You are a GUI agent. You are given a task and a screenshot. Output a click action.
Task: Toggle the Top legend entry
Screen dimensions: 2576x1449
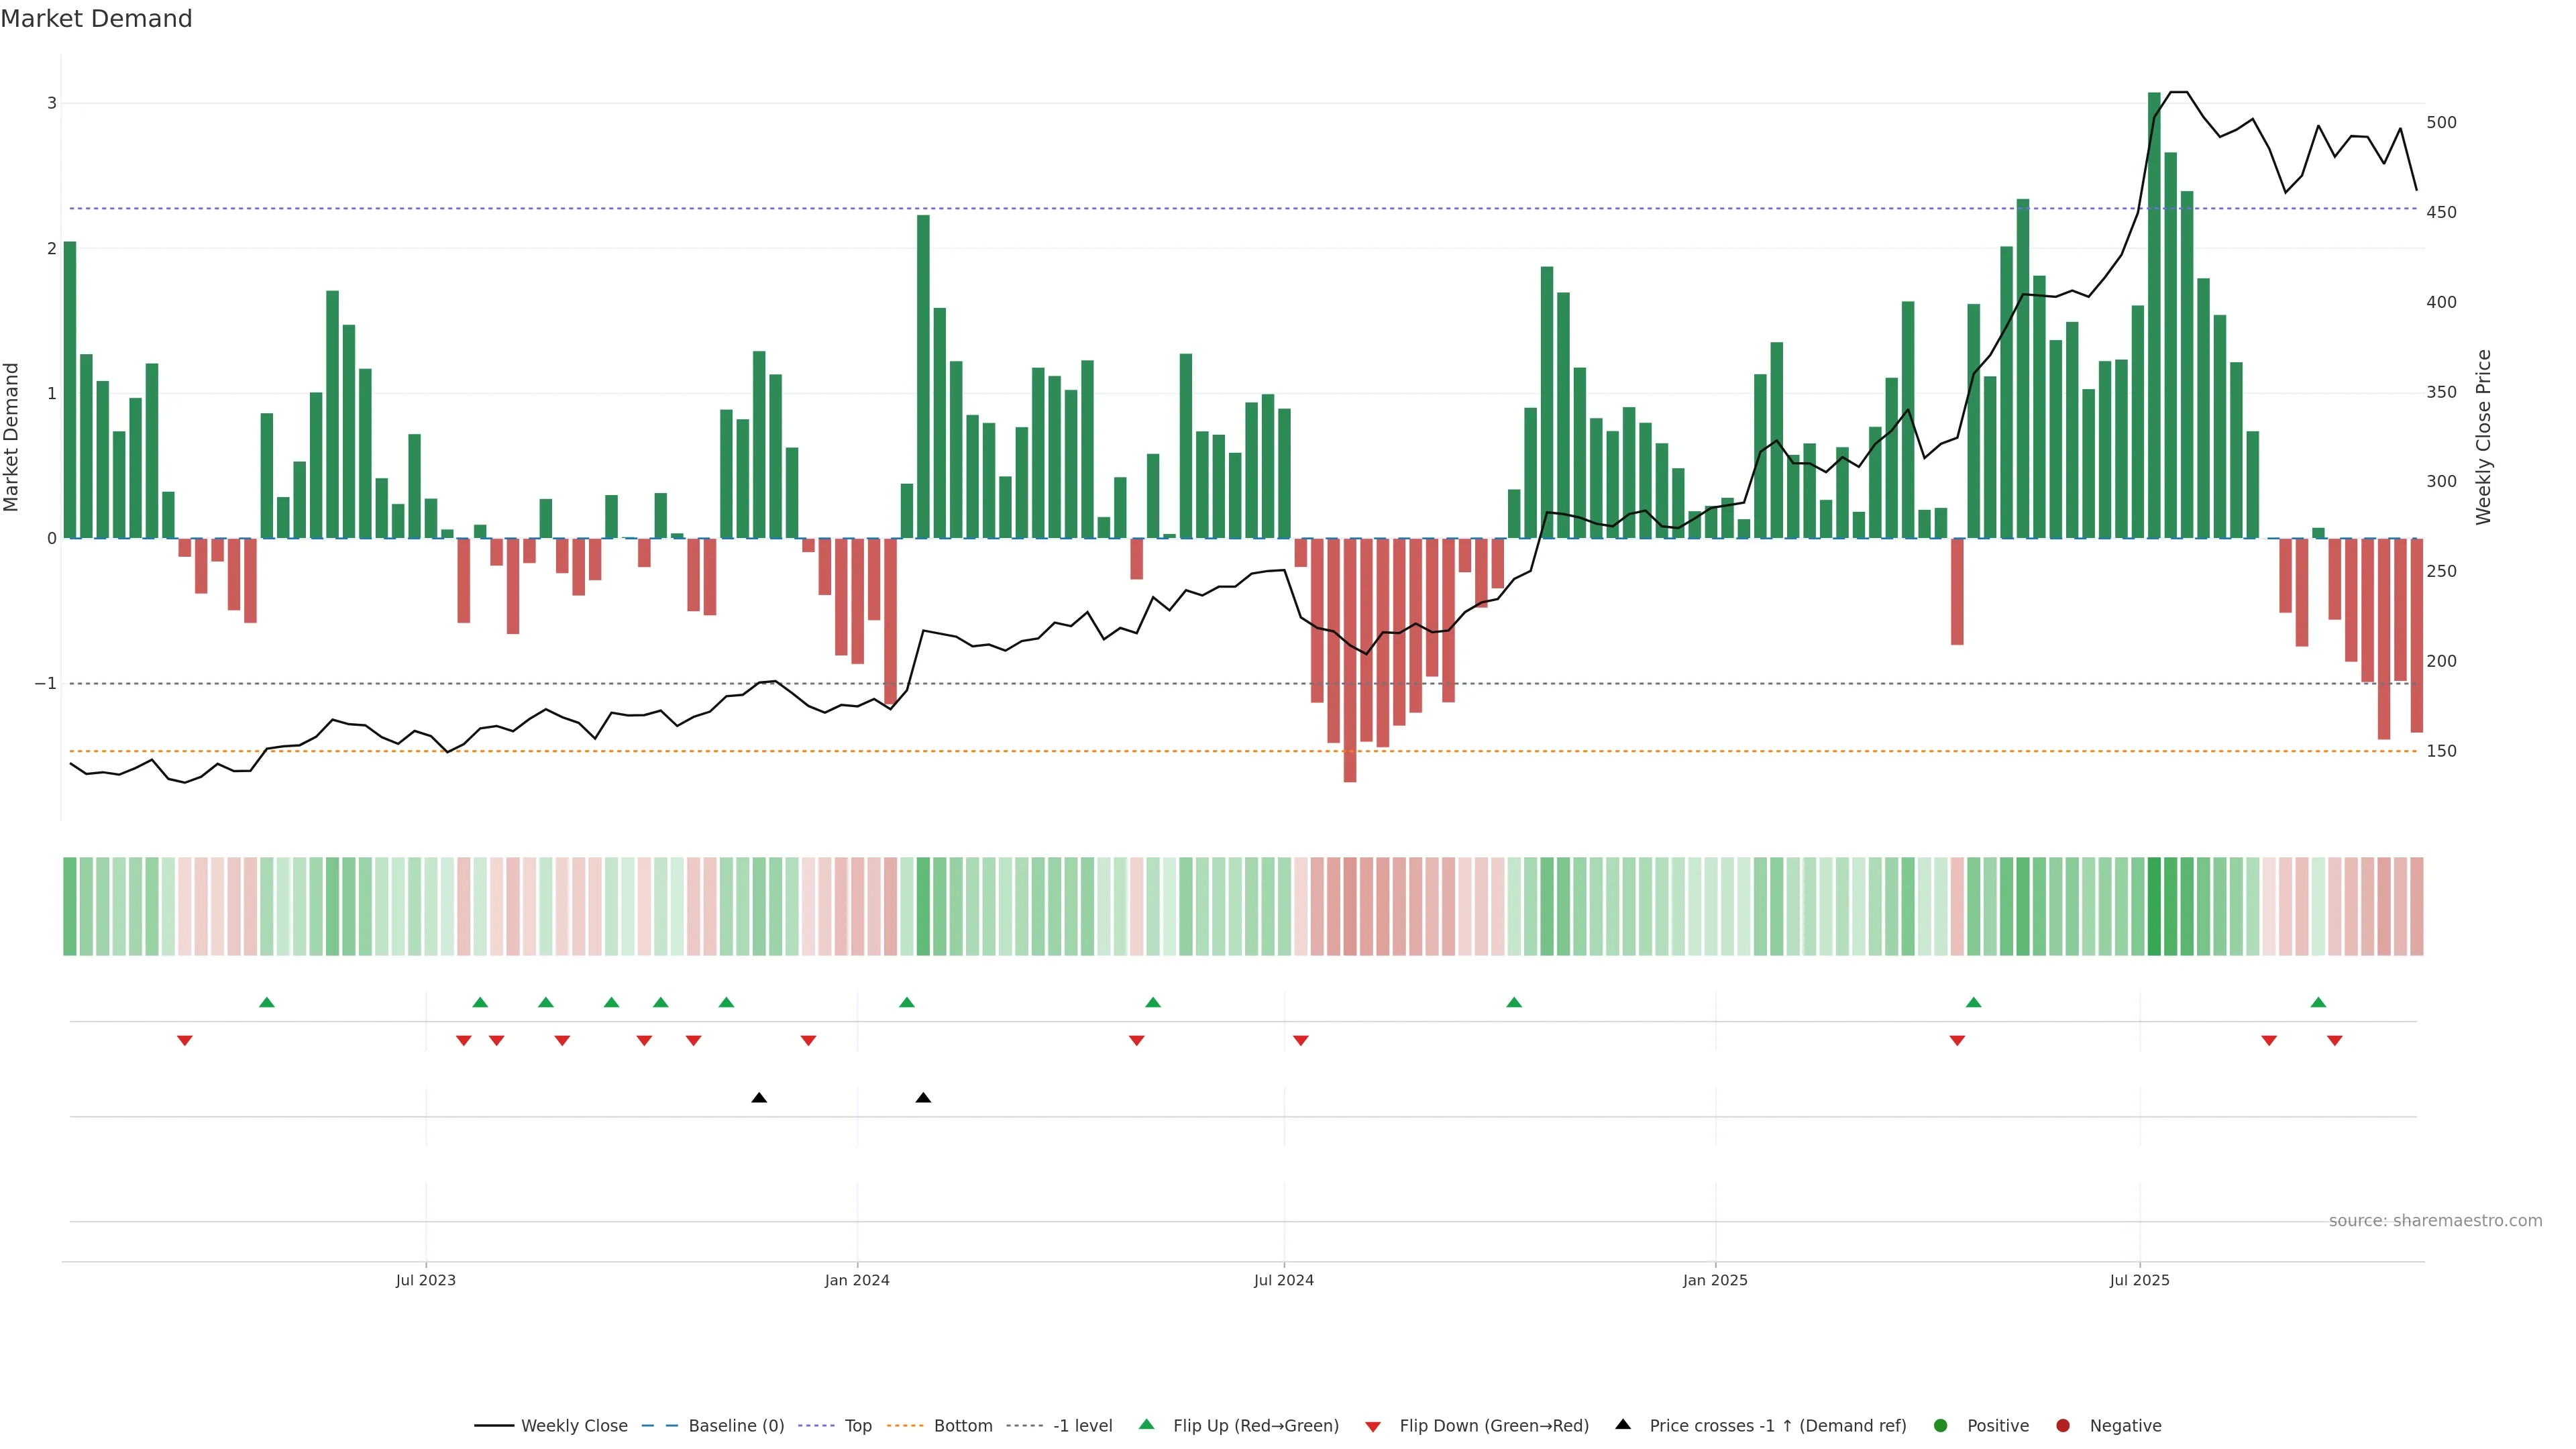click(857, 1425)
